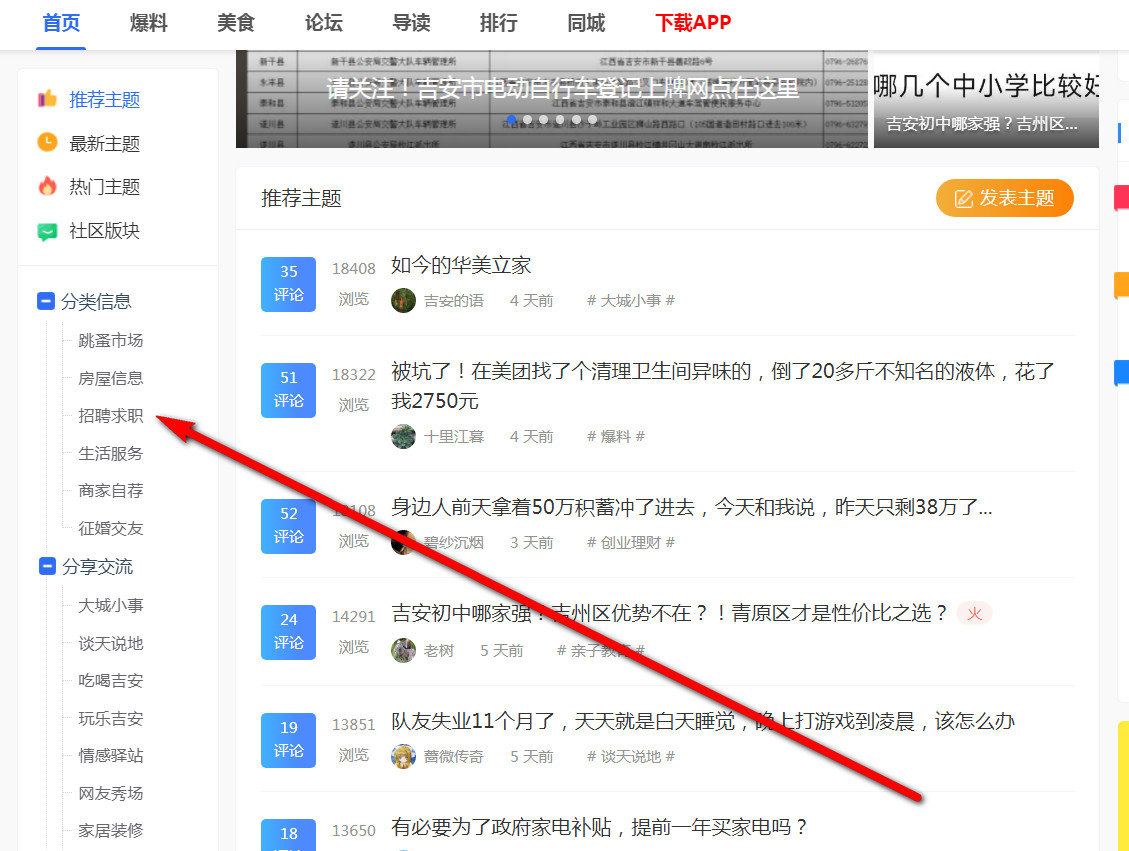The height and width of the screenshot is (851, 1129).
Task: Select 推荐主题 in the sidebar
Action: point(104,99)
